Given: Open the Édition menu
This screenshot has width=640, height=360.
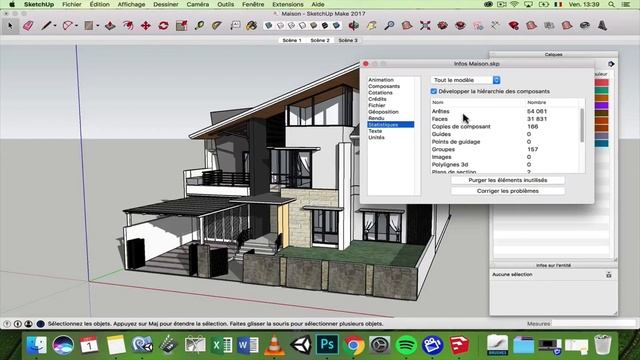Looking at the screenshot, I should click(100, 4).
